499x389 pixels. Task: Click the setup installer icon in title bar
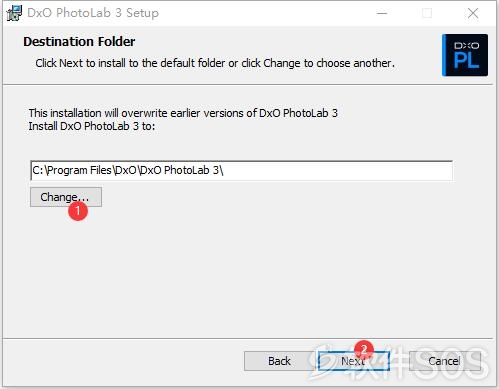pos(14,13)
